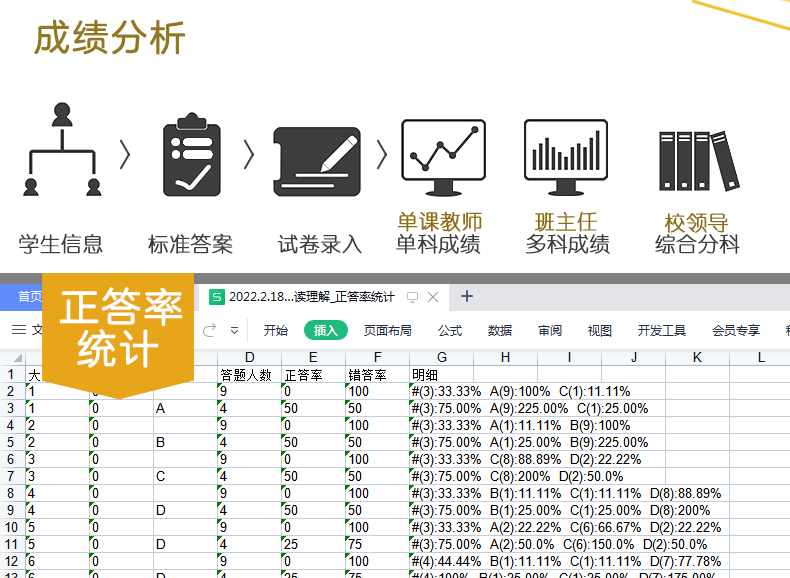Click the 成绩分析 title
The image size is (790, 578).
[110, 38]
